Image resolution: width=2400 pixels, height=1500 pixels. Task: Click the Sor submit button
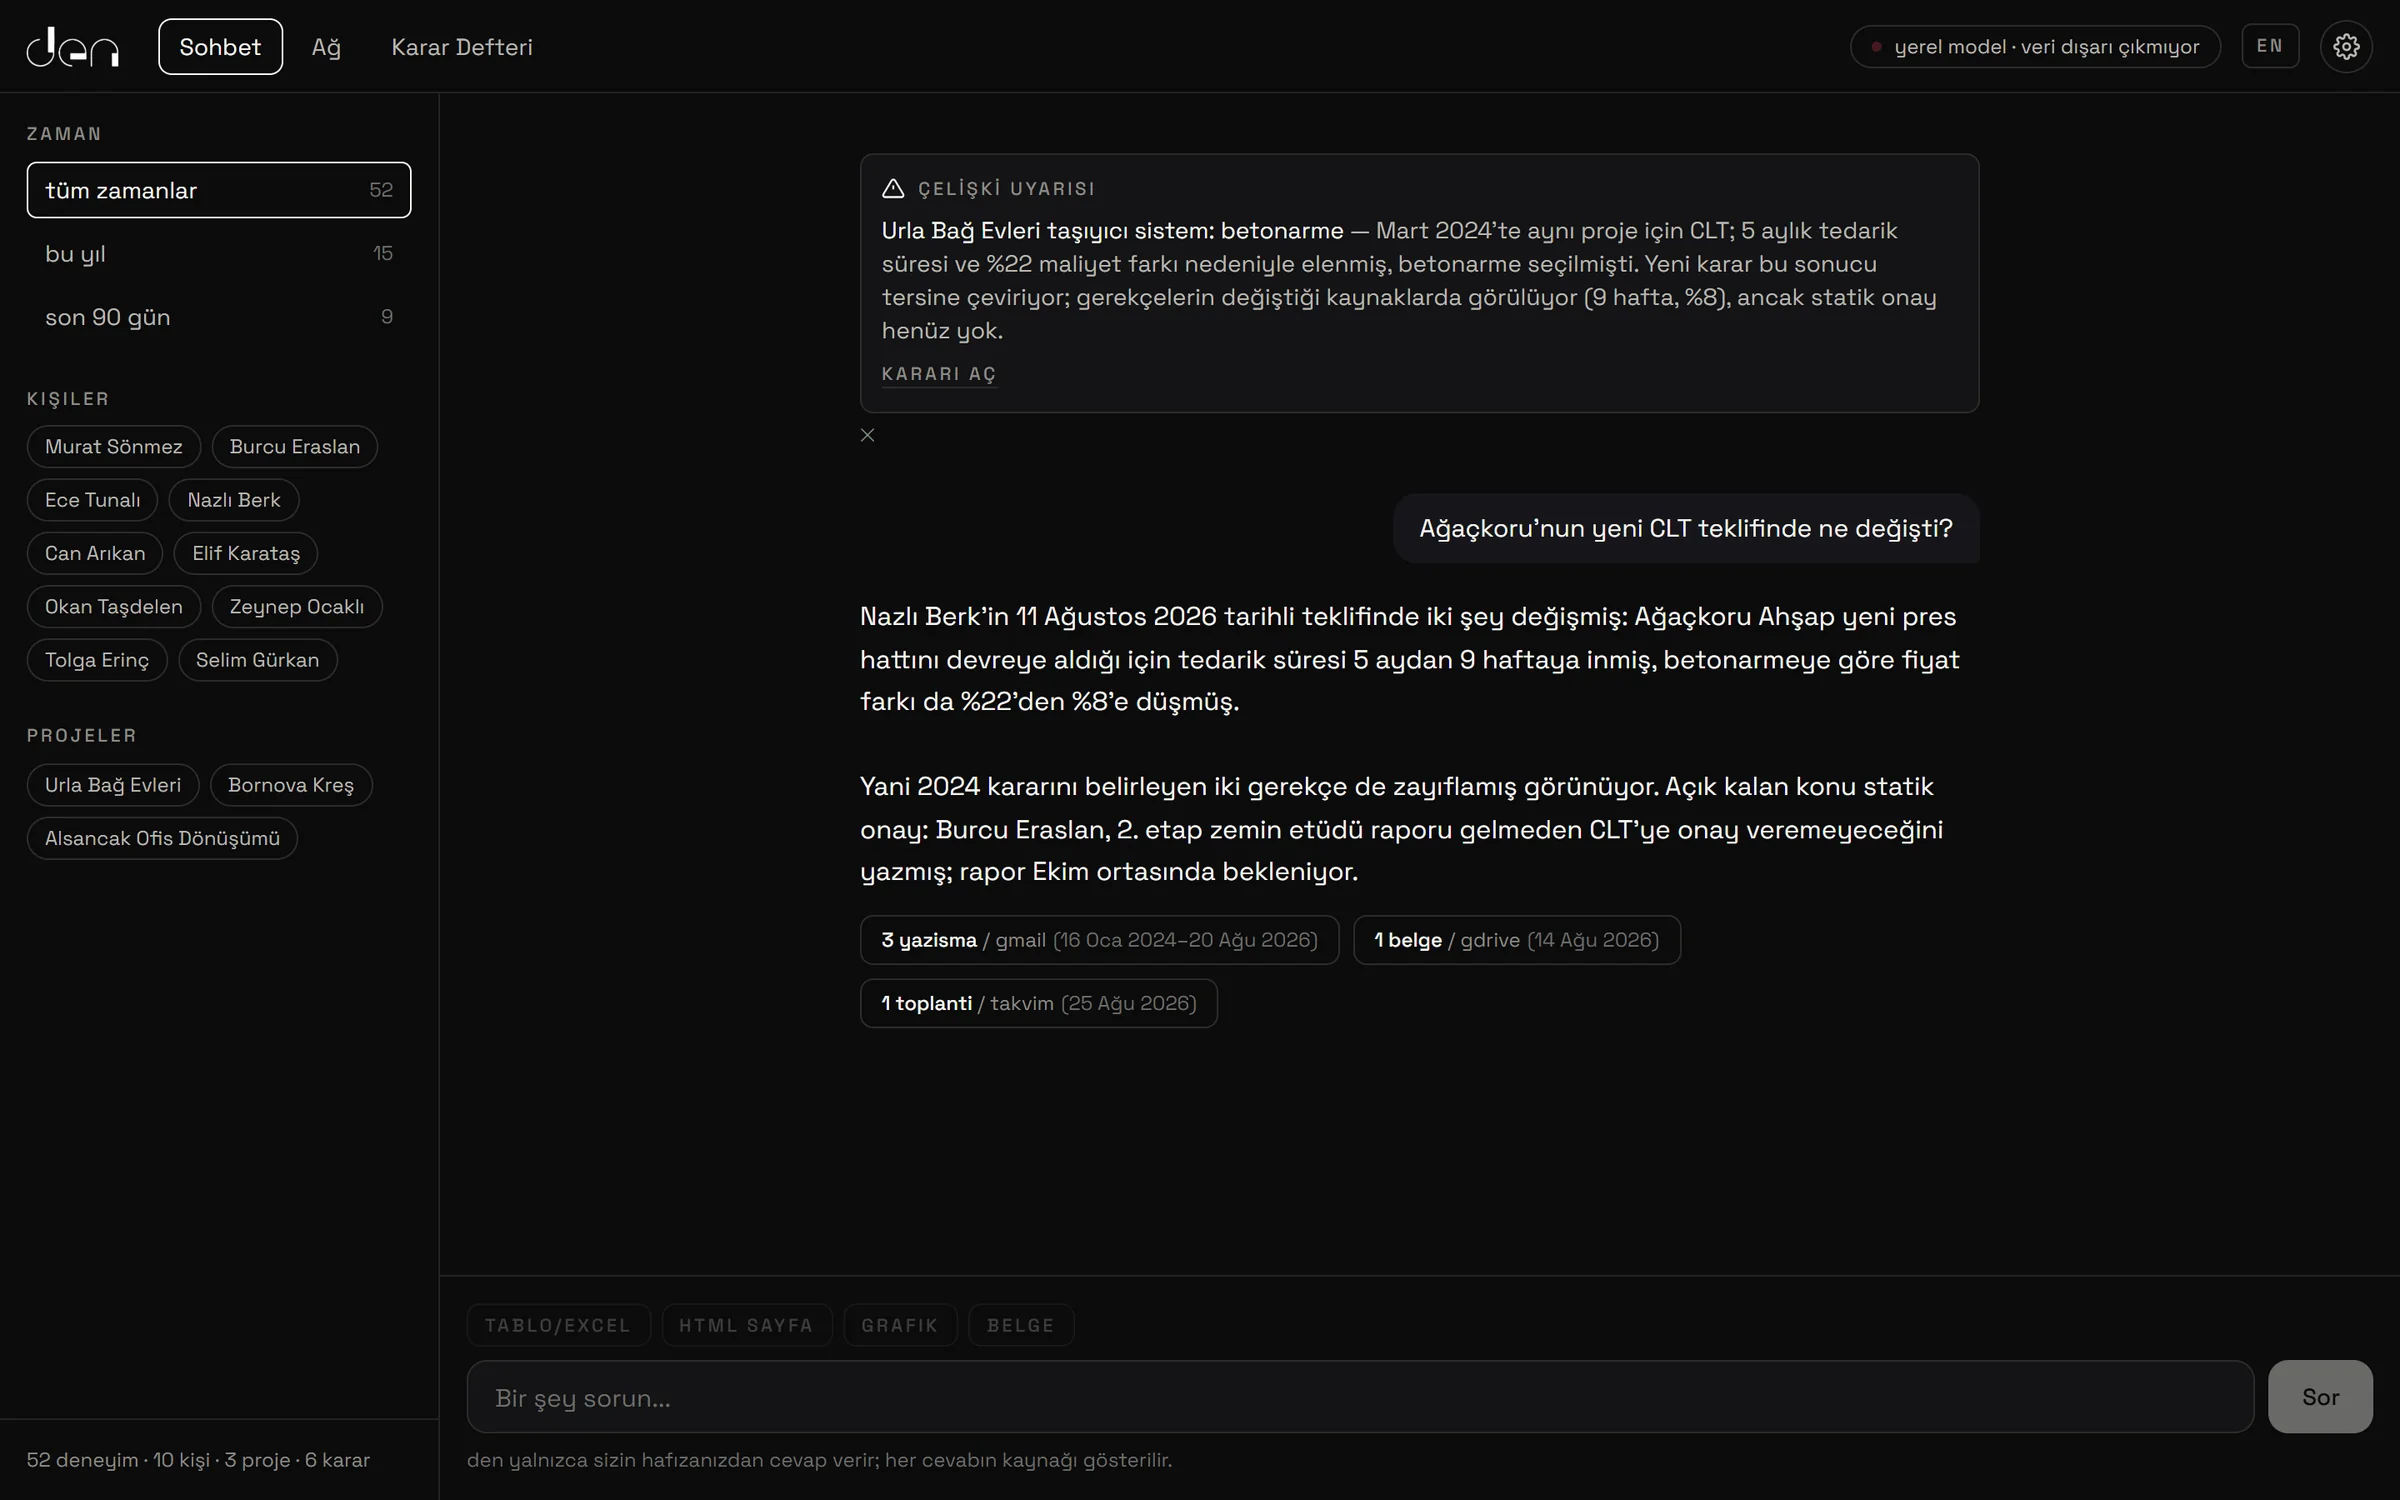click(x=2320, y=1397)
